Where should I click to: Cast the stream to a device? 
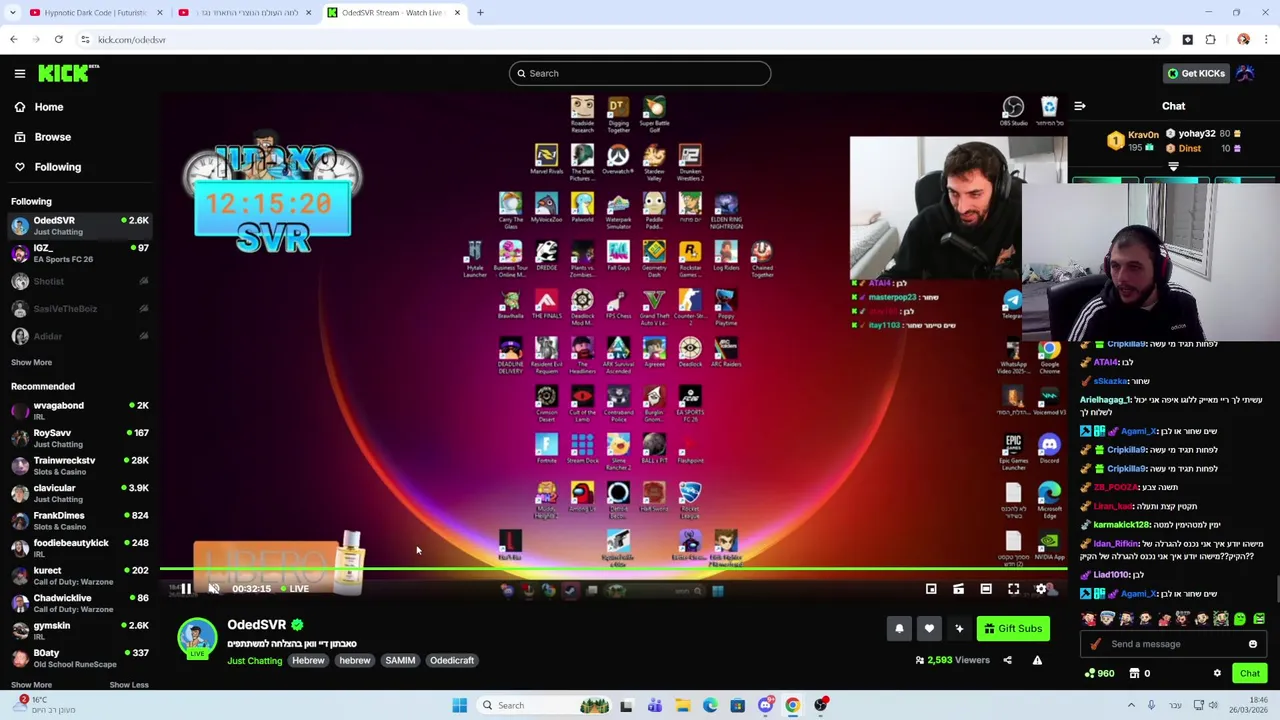pyautogui.click(x=958, y=589)
